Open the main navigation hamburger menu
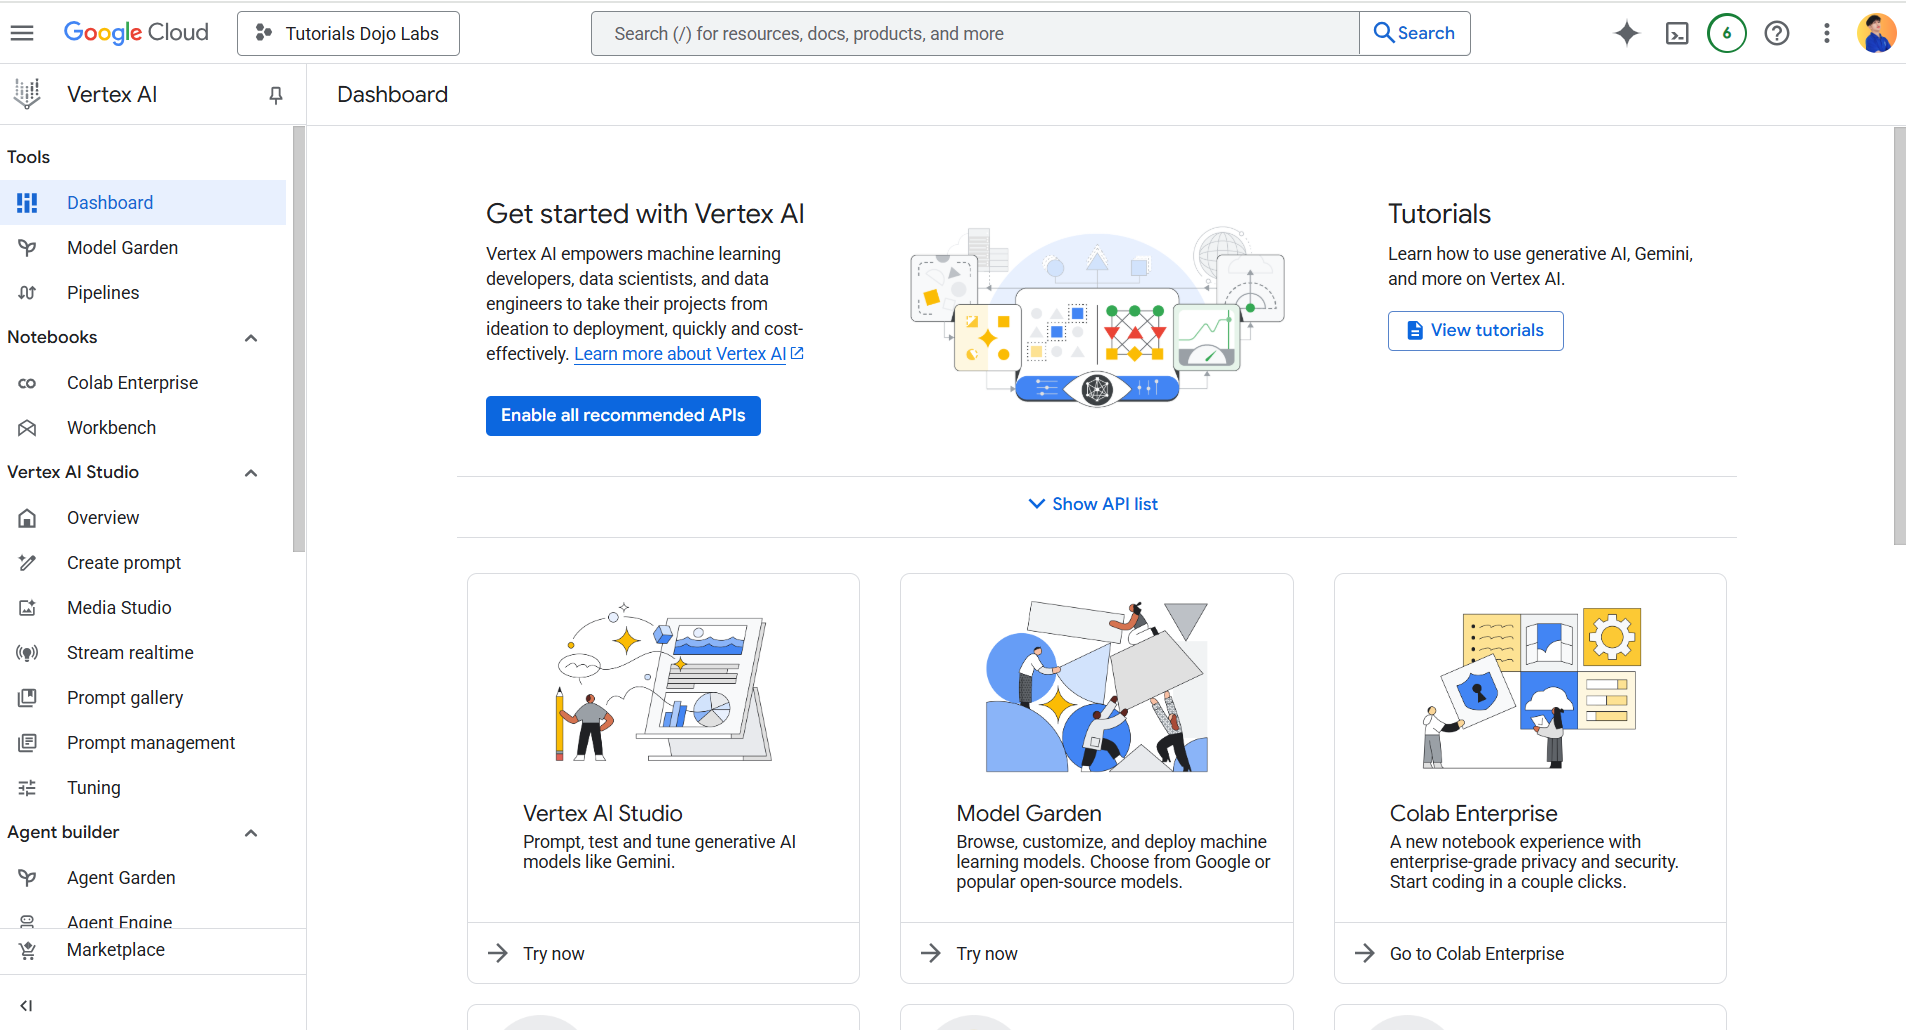Image resolution: width=1906 pixels, height=1030 pixels. tap(22, 33)
